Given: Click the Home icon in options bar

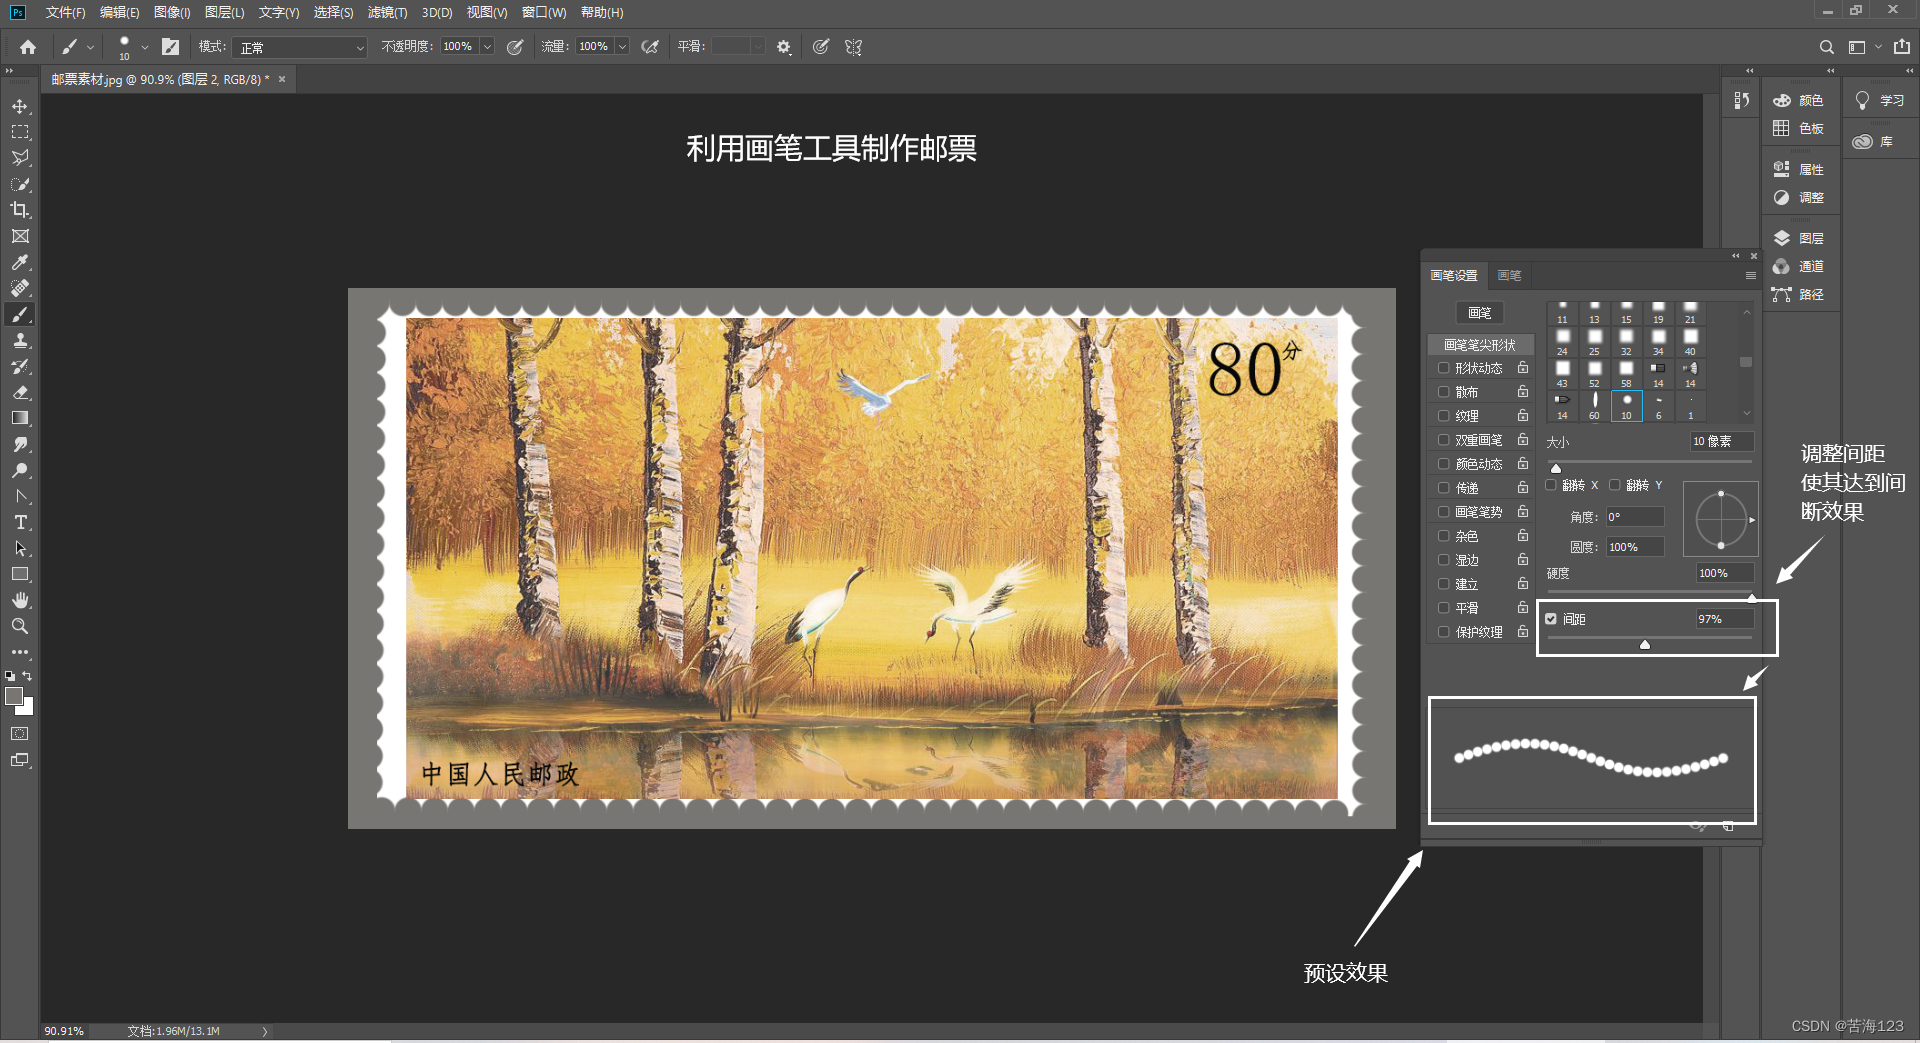Looking at the screenshot, I should (x=28, y=47).
